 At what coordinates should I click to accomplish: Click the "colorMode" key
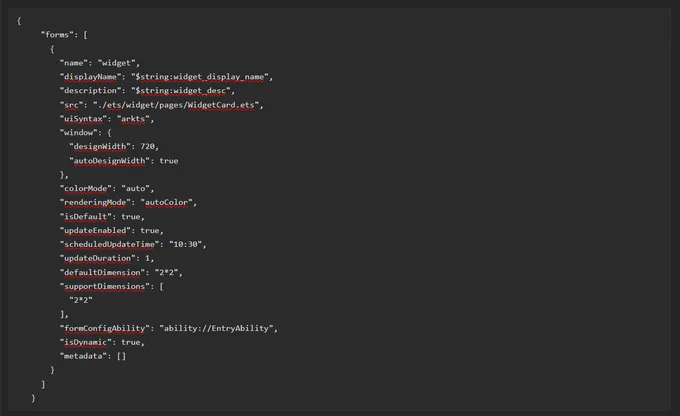click(x=85, y=189)
